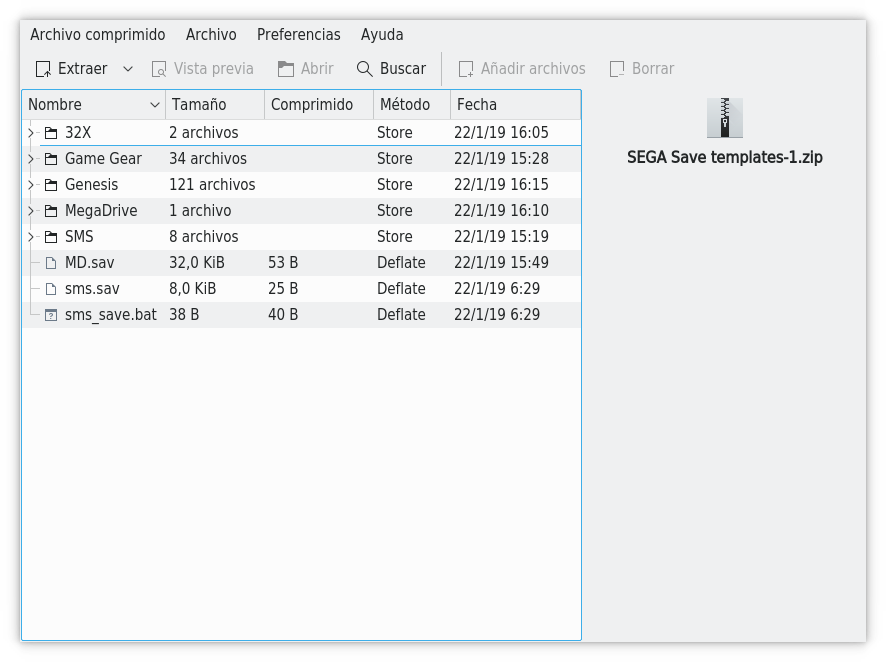886x662 pixels.
Task: Click the zip archive icon in the info panel
Action: coord(724,118)
